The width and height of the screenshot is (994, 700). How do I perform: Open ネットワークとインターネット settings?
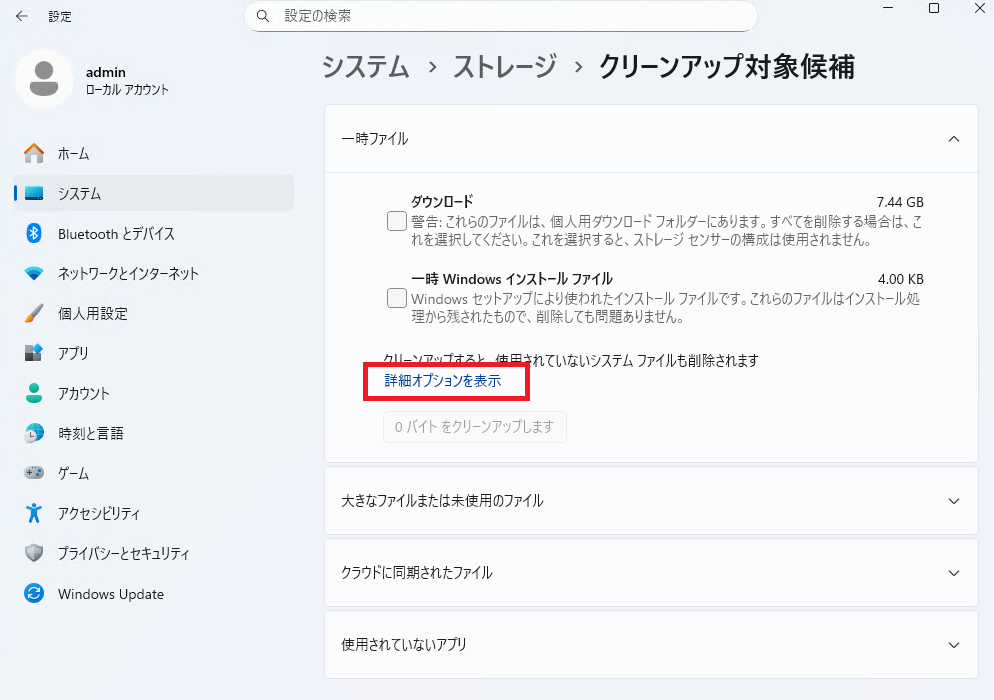point(154,273)
